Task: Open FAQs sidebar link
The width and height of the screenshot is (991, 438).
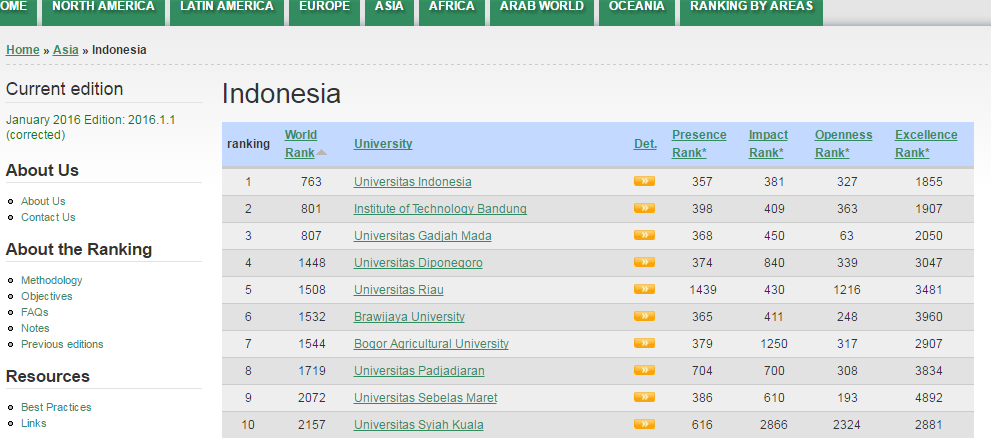Action: coord(35,312)
